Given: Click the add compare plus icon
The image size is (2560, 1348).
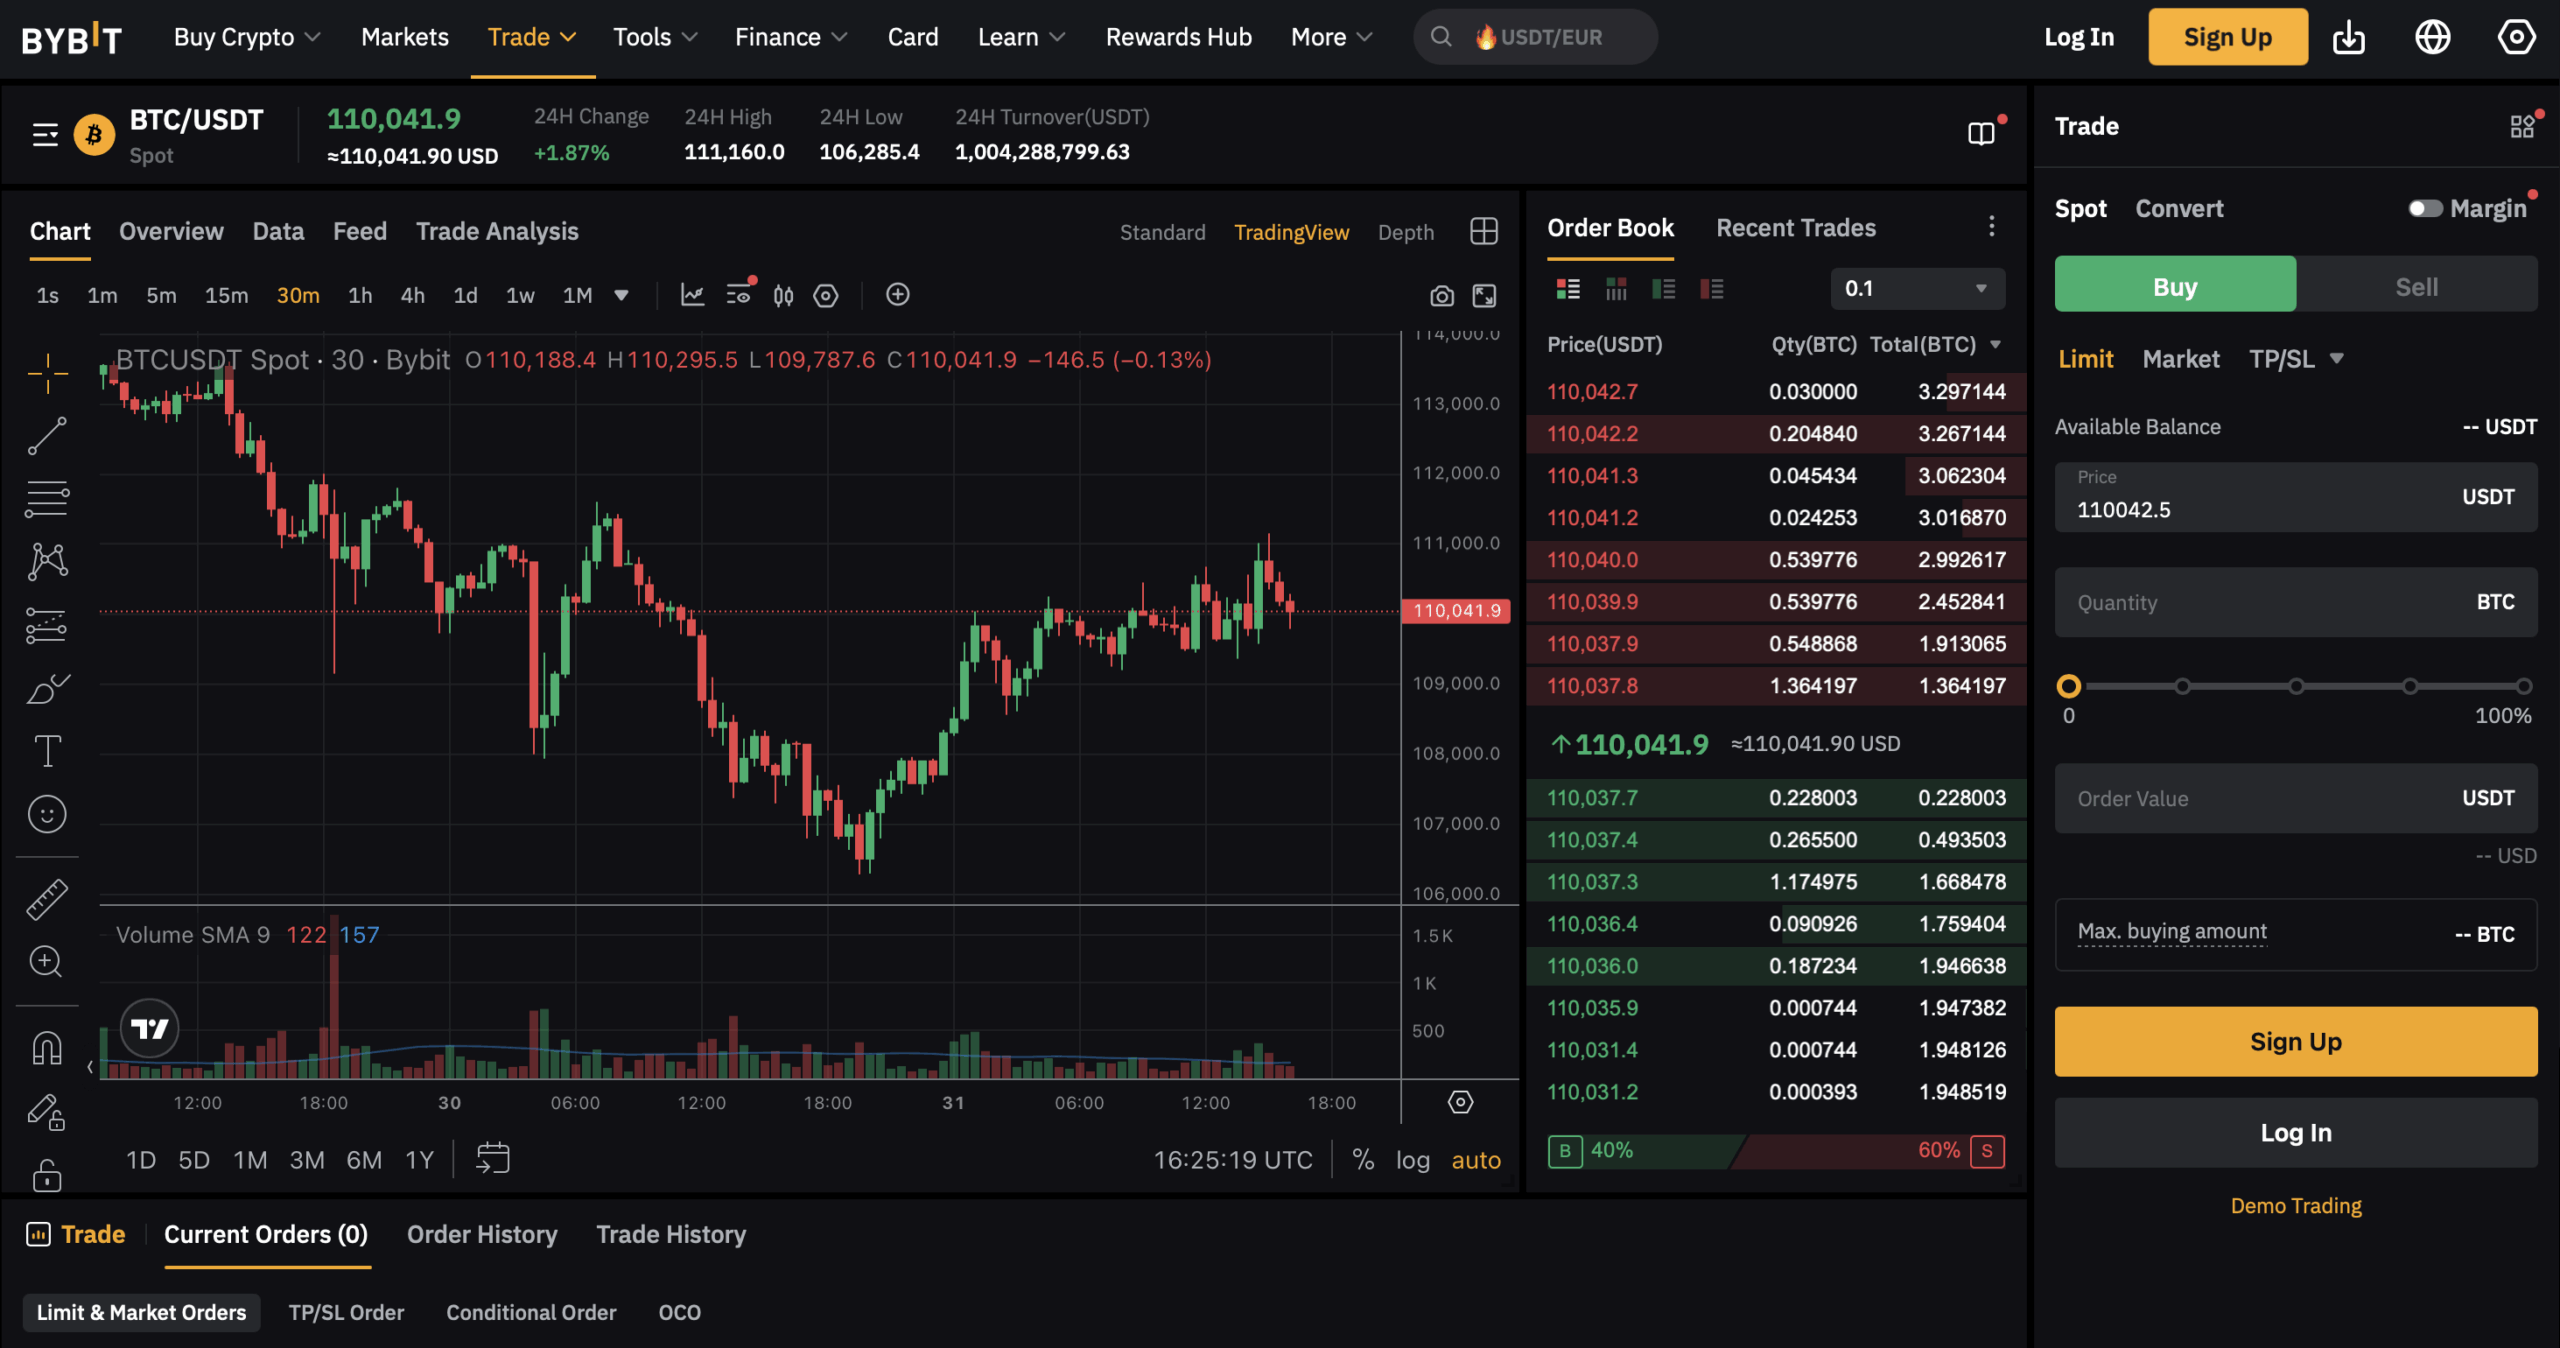Looking at the screenshot, I should click(x=897, y=295).
